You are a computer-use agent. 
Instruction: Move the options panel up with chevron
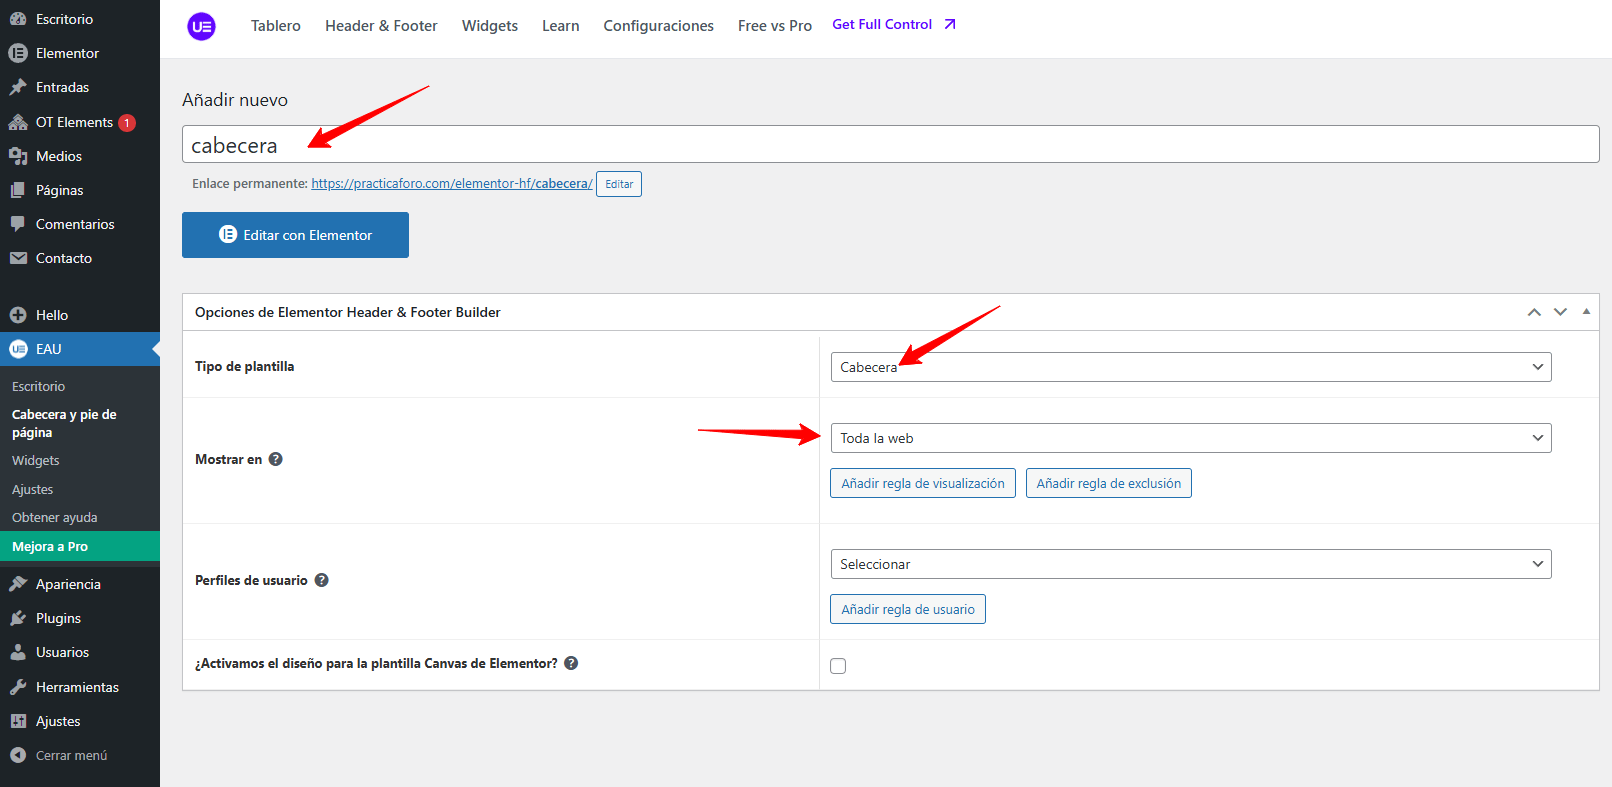1534,312
